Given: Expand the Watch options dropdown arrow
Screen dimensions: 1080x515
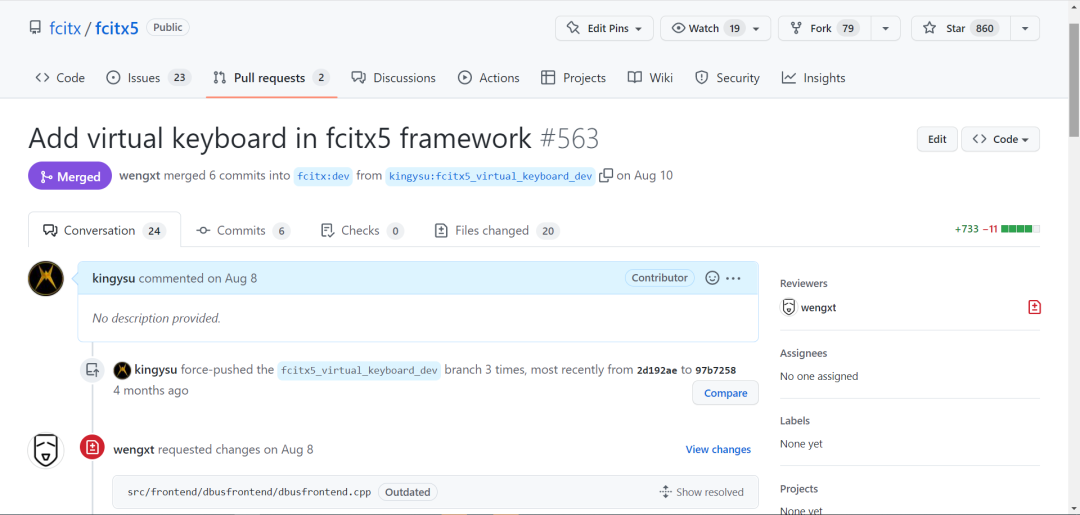Looking at the screenshot, I should tap(757, 28).
